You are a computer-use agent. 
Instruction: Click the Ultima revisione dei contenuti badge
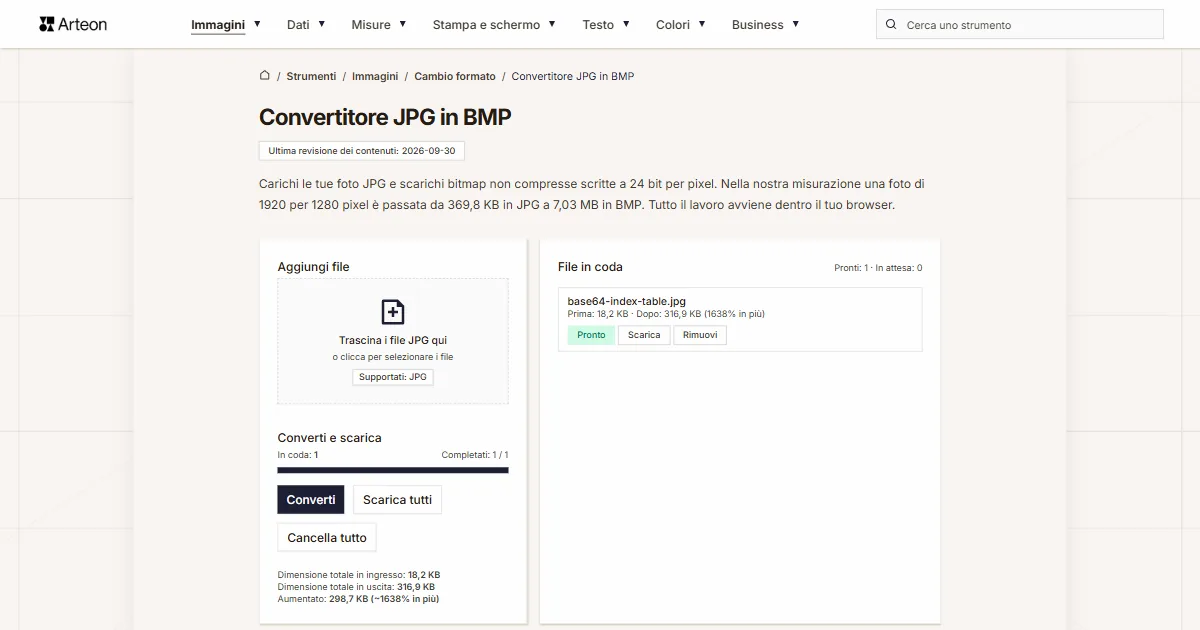click(362, 151)
